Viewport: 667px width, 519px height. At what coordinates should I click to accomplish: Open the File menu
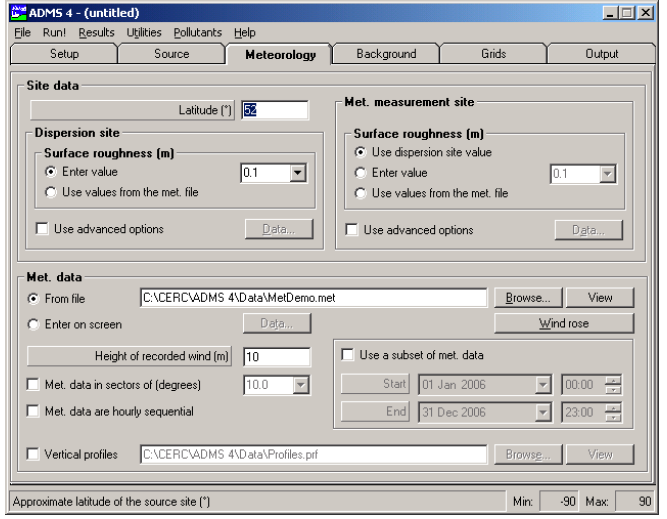(x=22, y=33)
